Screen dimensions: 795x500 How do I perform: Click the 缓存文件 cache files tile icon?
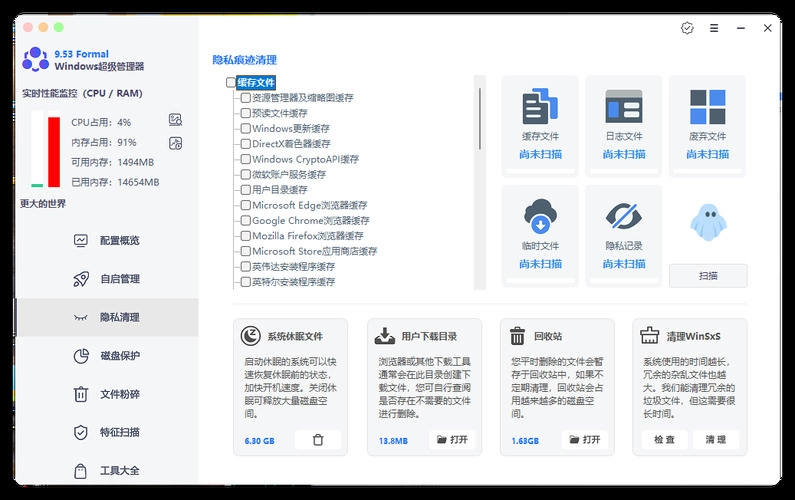click(540, 106)
